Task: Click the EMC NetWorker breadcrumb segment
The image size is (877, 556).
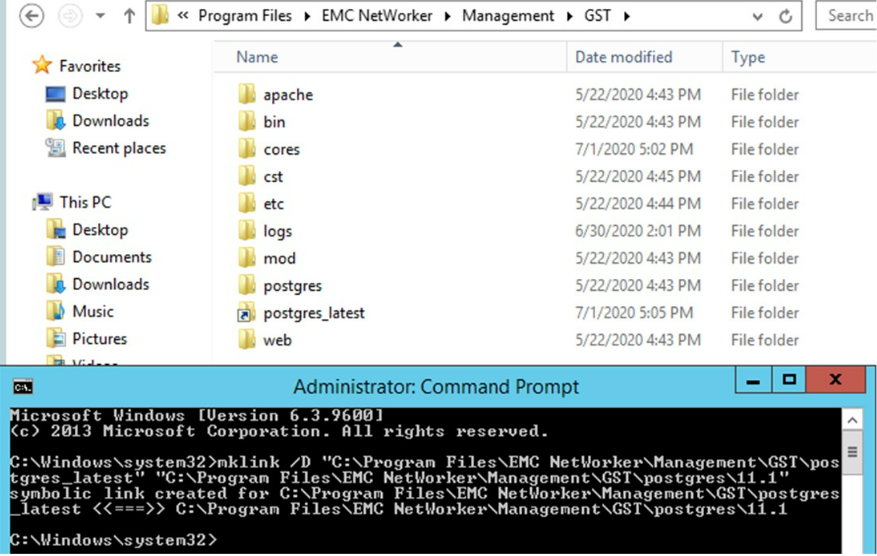Action: pyautogui.click(x=381, y=16)
